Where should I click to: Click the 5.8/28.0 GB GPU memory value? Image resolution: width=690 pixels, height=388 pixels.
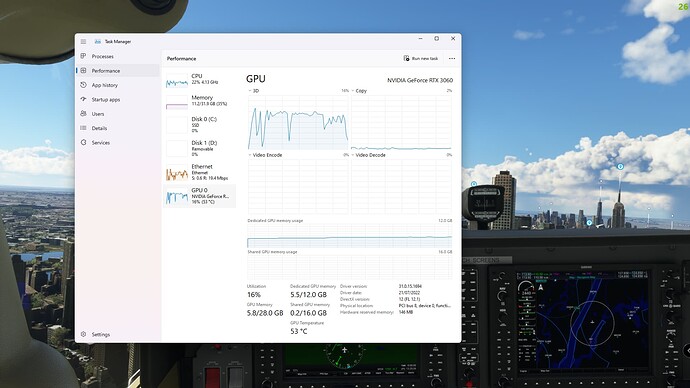[x=265, y=313]
